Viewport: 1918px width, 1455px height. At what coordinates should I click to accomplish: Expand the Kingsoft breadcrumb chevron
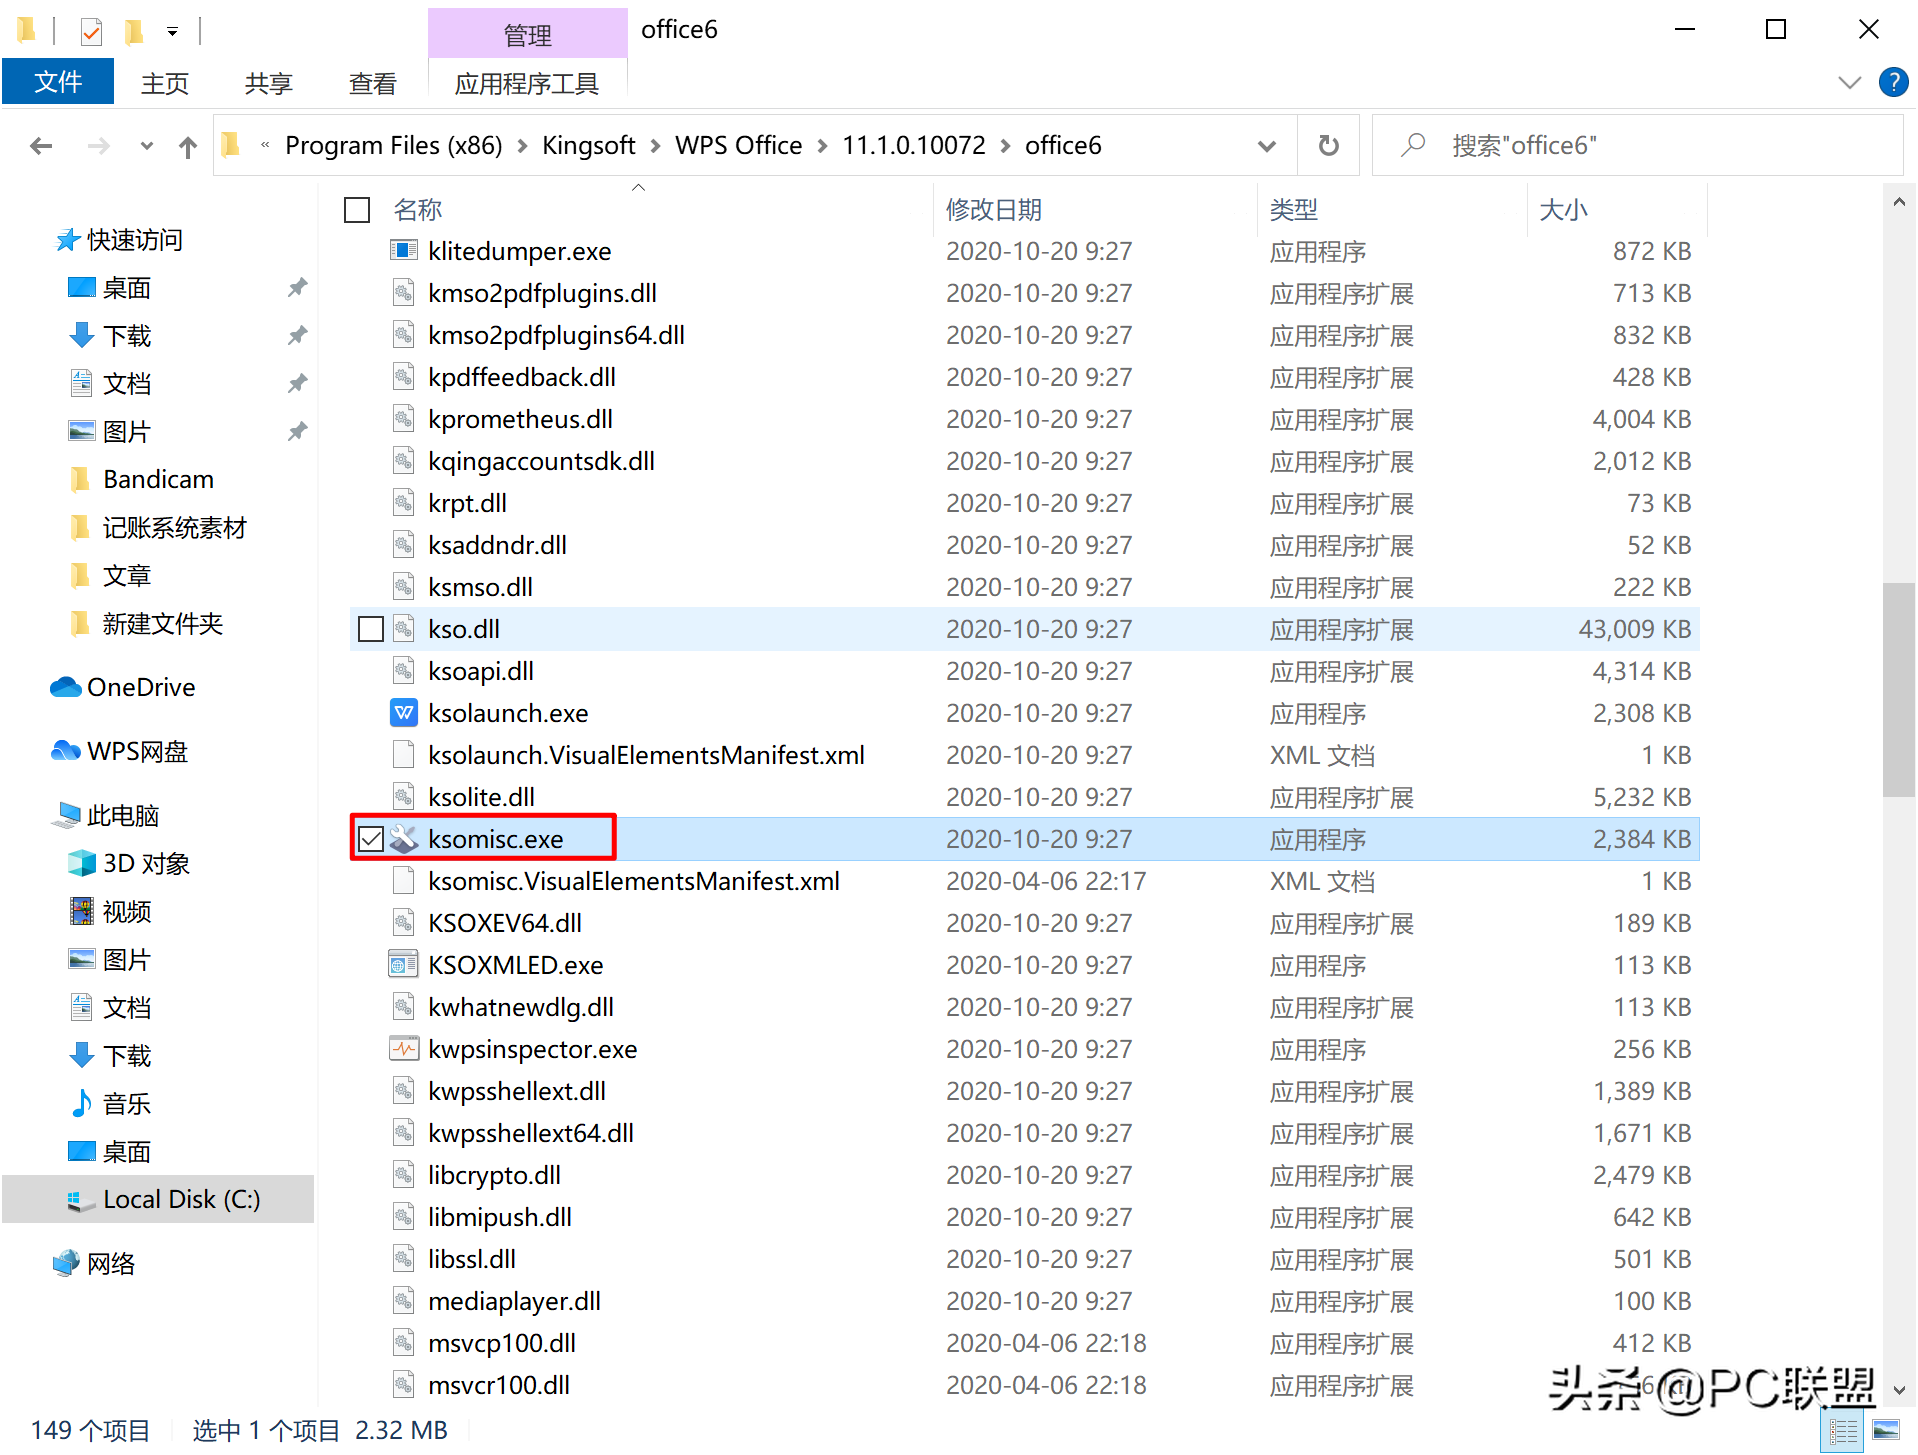click(x=655, y=146)
